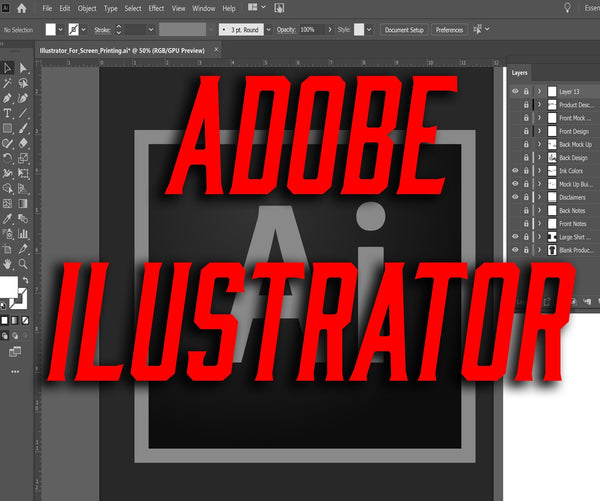Select the Type tool
Screen dimensions: 600x501
(x=7, y=113)
